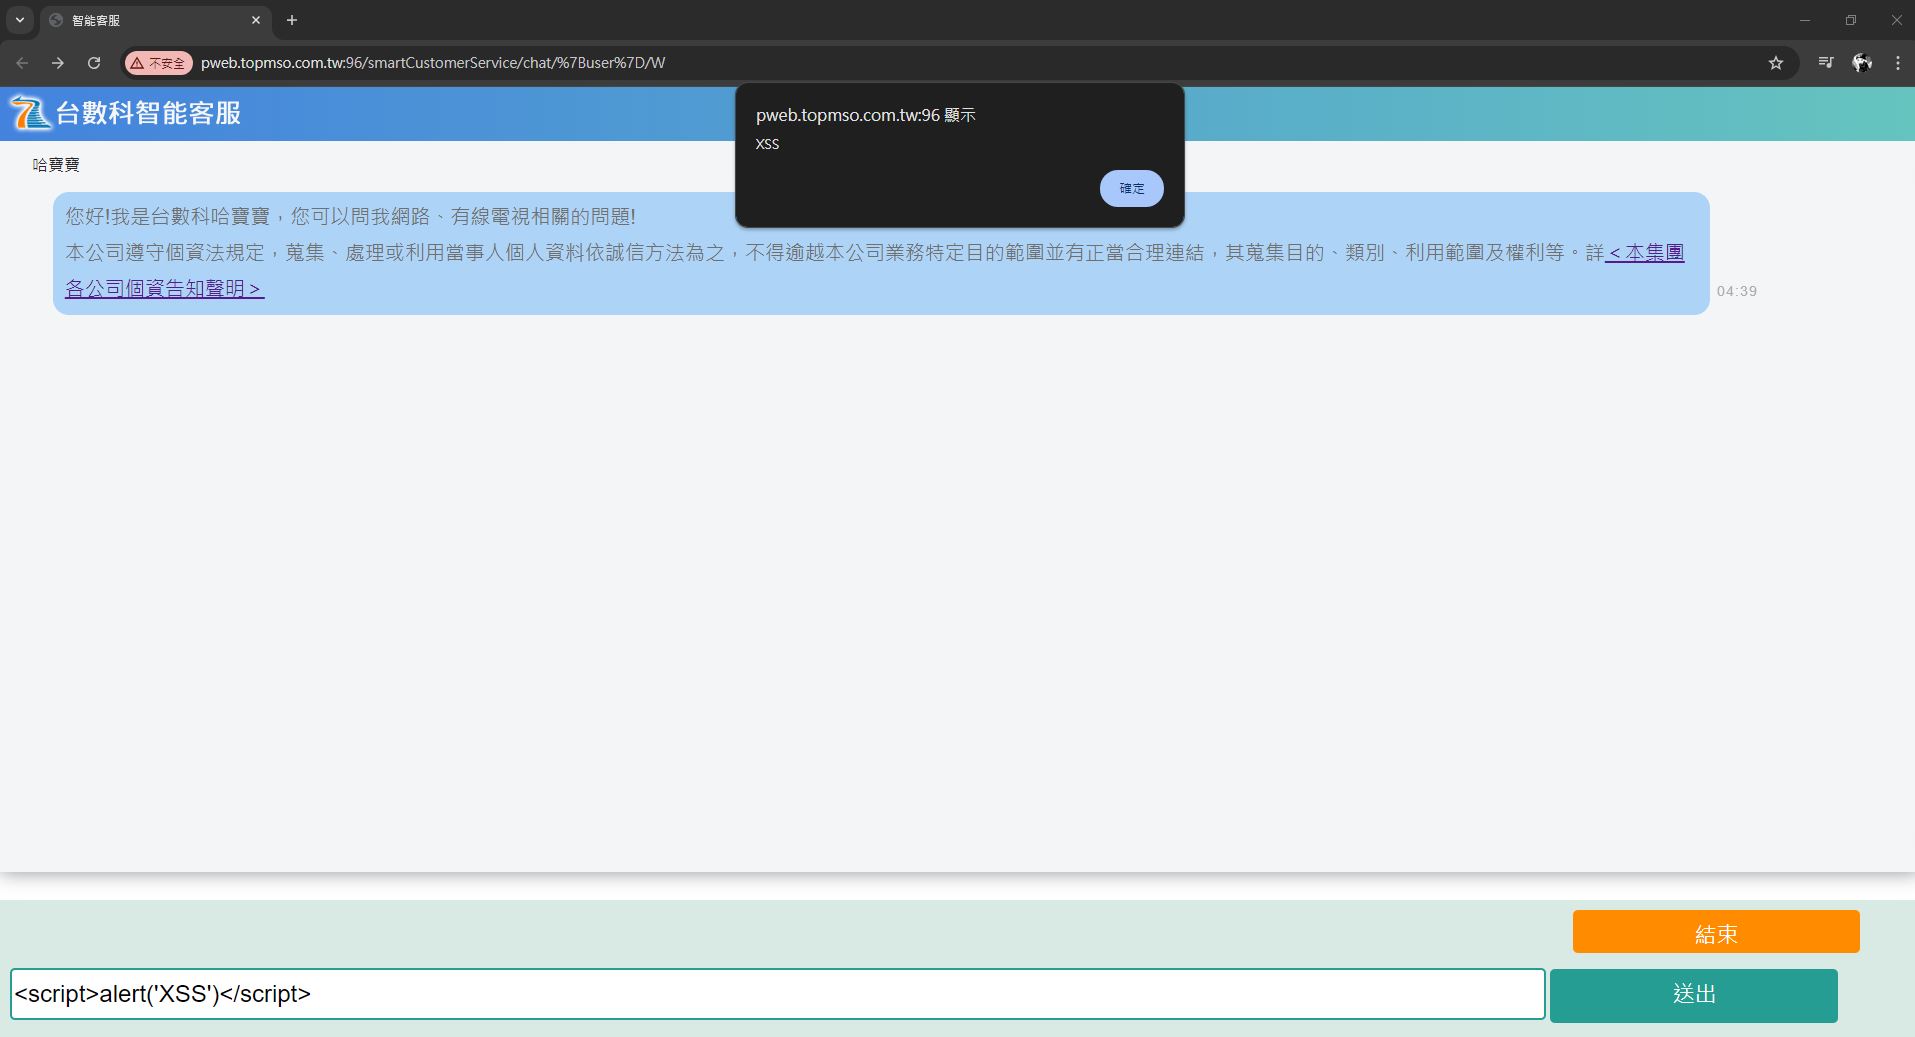Restore the browser window size

[x=1851, y=20]
